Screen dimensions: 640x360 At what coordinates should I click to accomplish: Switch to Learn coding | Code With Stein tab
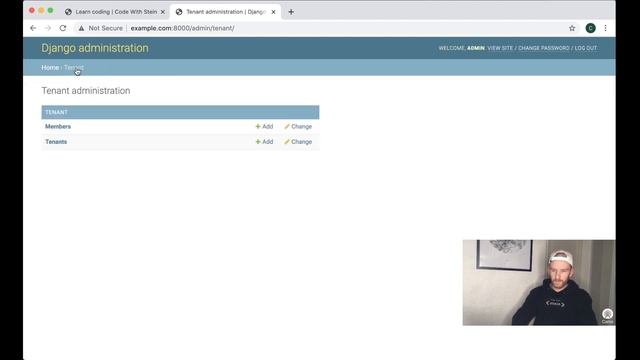point(115,12)
